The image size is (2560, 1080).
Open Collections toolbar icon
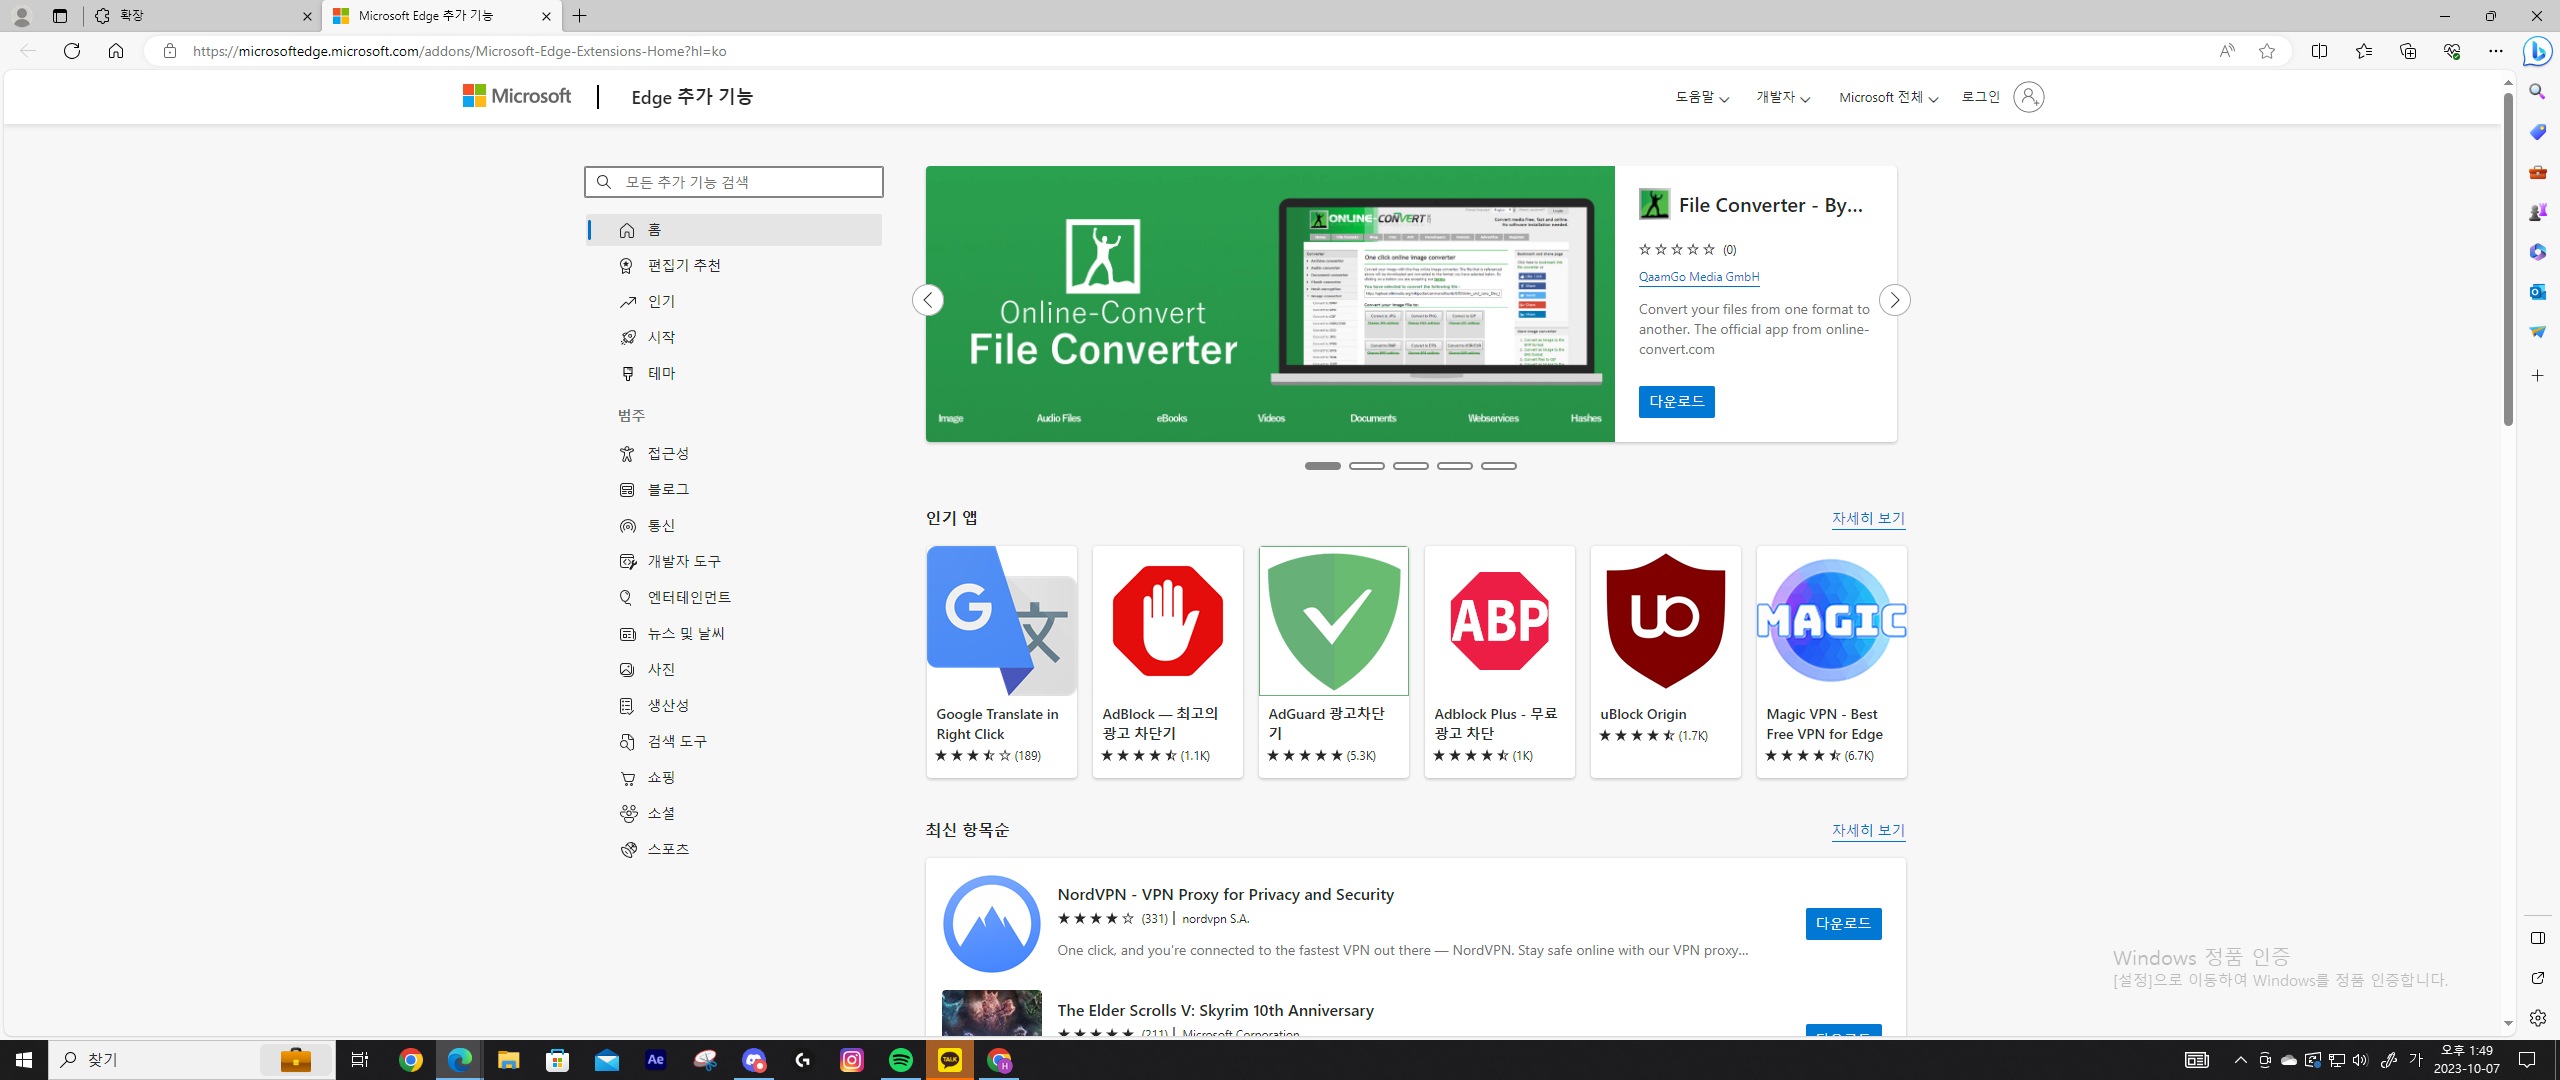click(2407, 51)
